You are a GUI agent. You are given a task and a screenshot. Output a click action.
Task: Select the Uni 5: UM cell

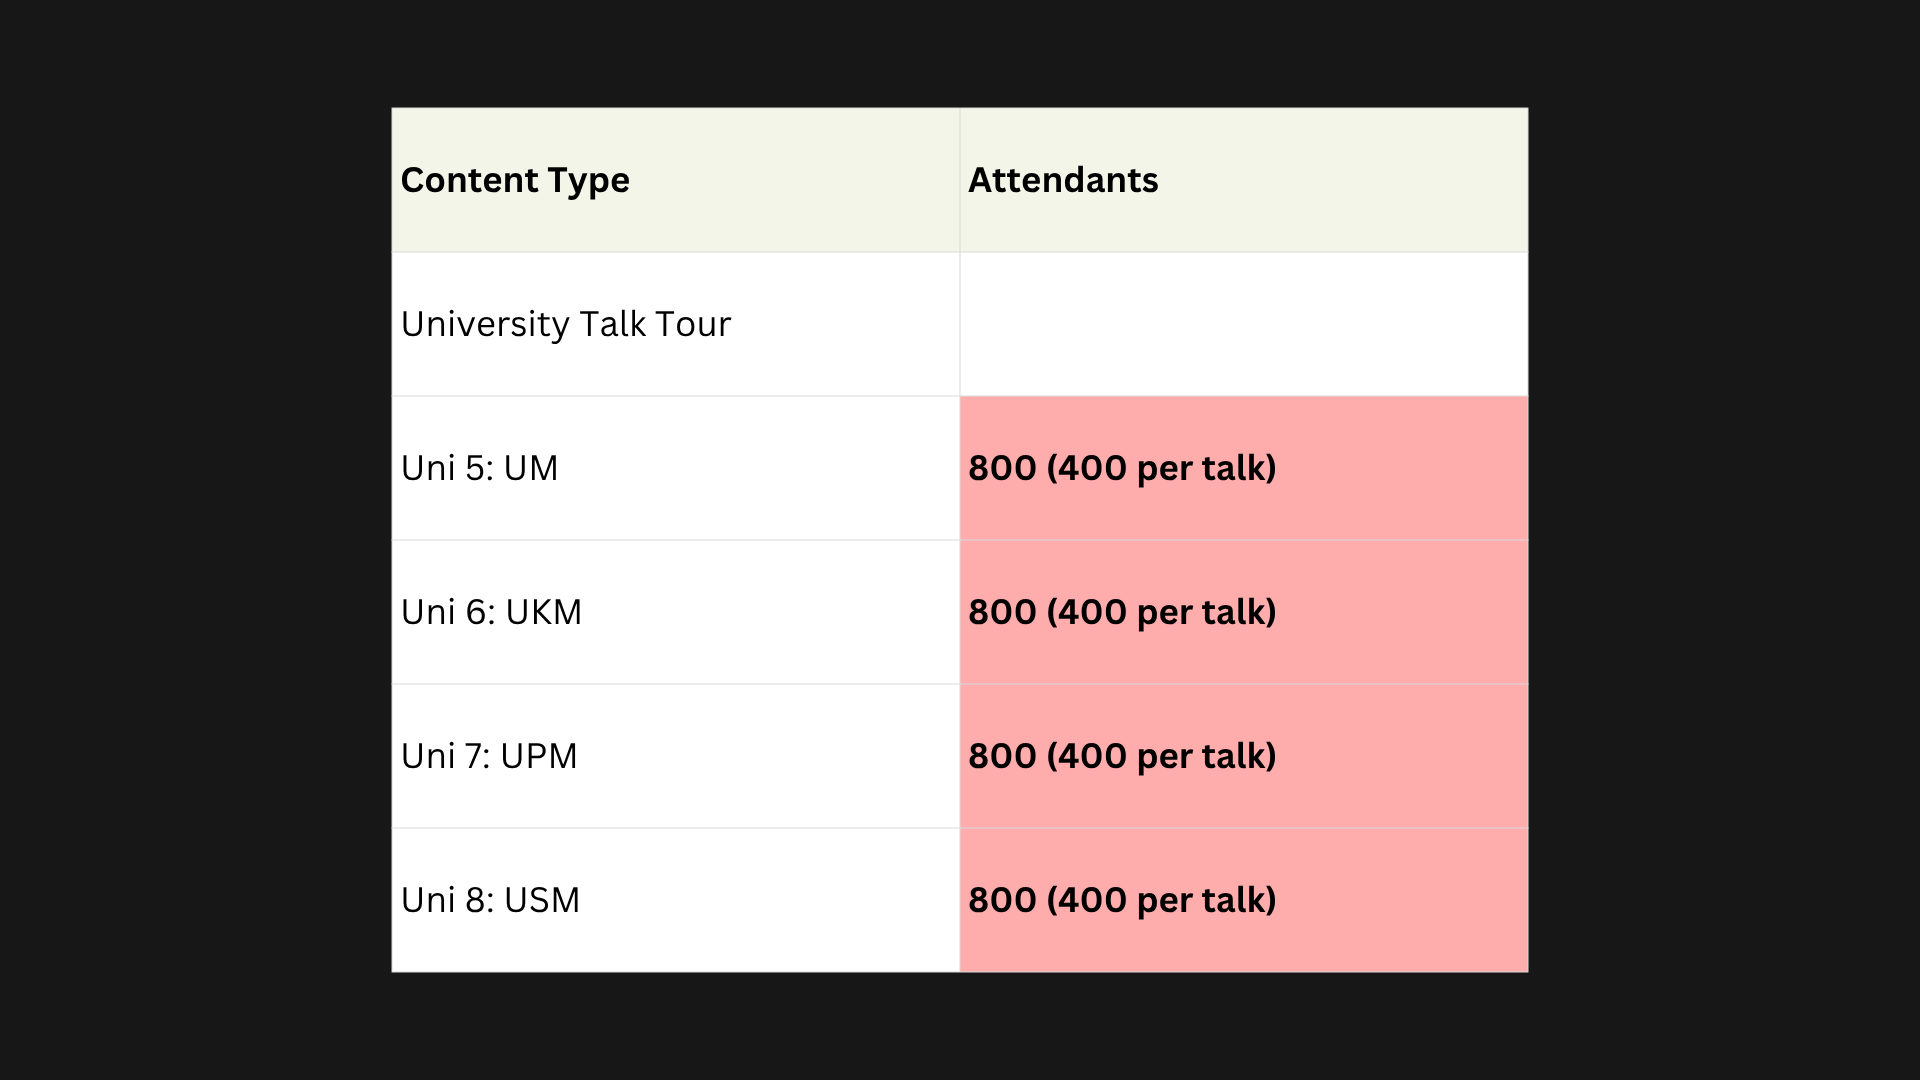pyautogui.click(x=676, y=468)
